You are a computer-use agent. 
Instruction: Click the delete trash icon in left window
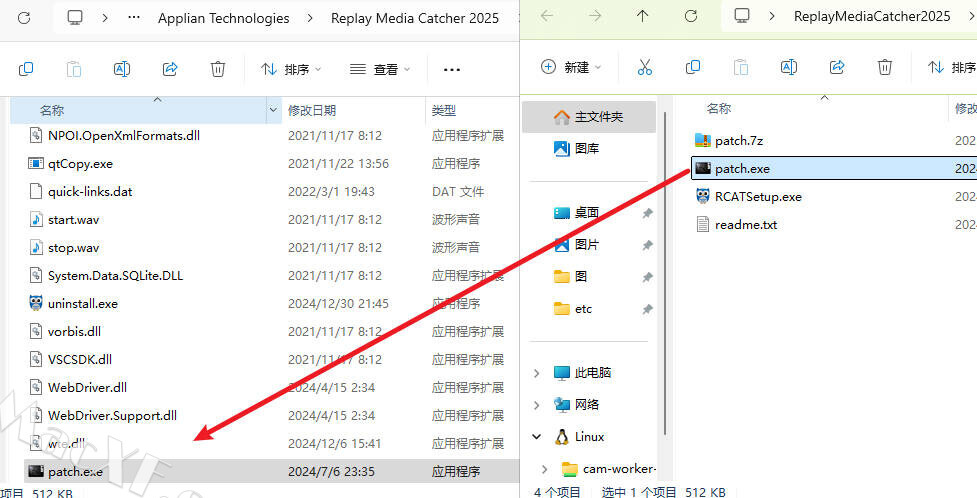click(217, 69)
